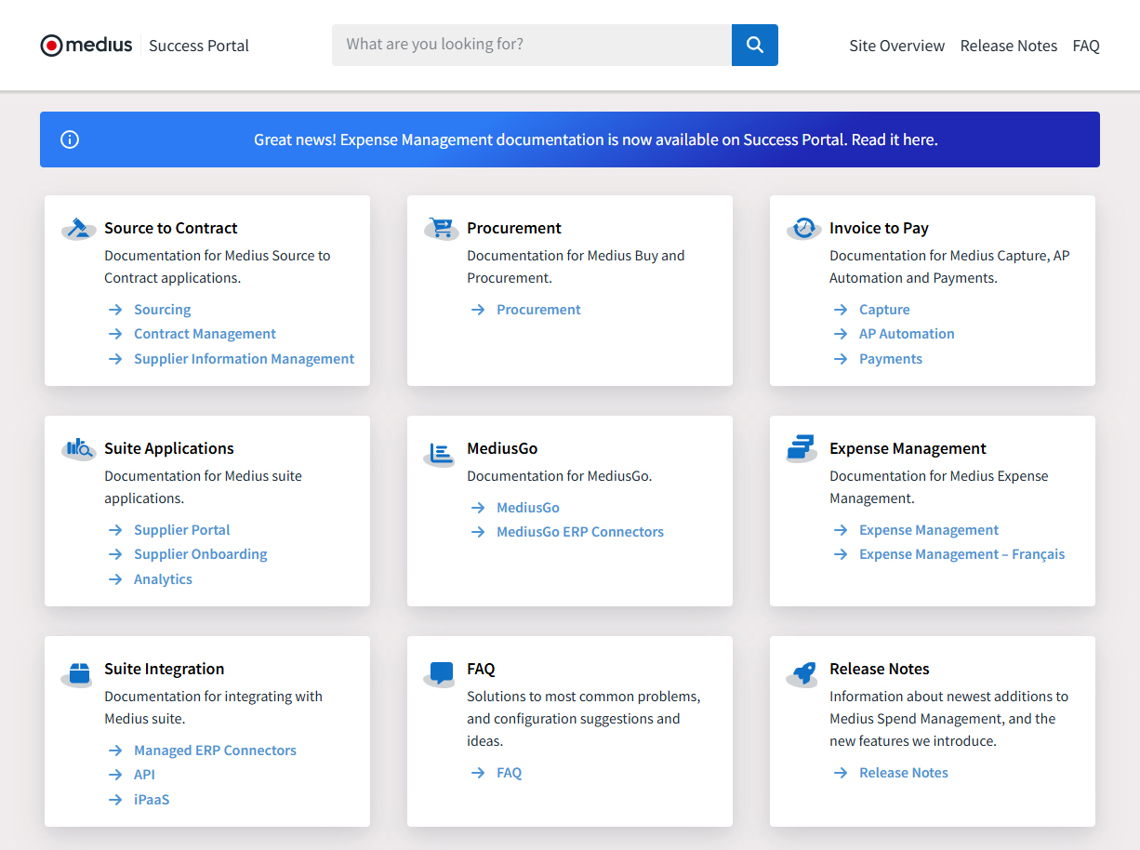Open Expense Management – Français documentation
The width and height of the screenshot is (1140, 850).
coord(961,554)
